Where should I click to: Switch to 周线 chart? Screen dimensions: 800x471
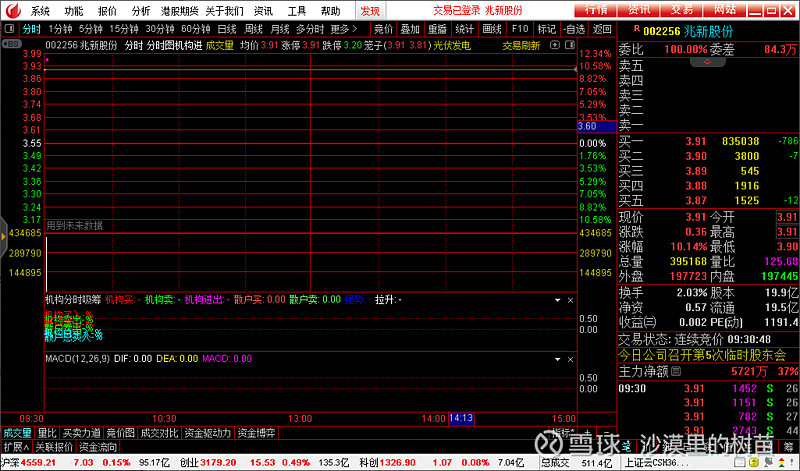tap(254, 29)
